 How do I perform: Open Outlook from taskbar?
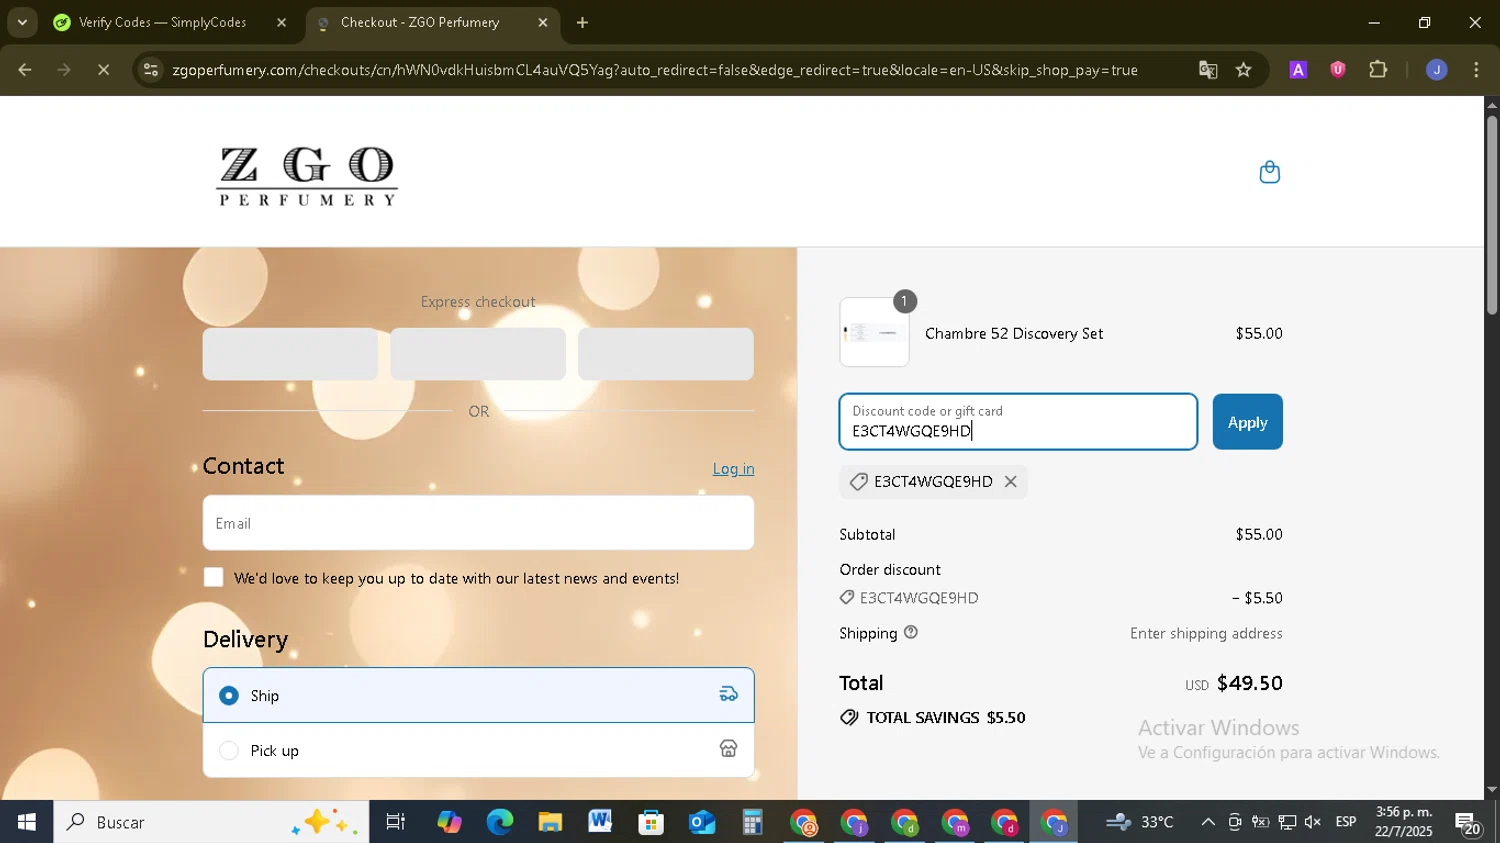click(x=702, y=822)
